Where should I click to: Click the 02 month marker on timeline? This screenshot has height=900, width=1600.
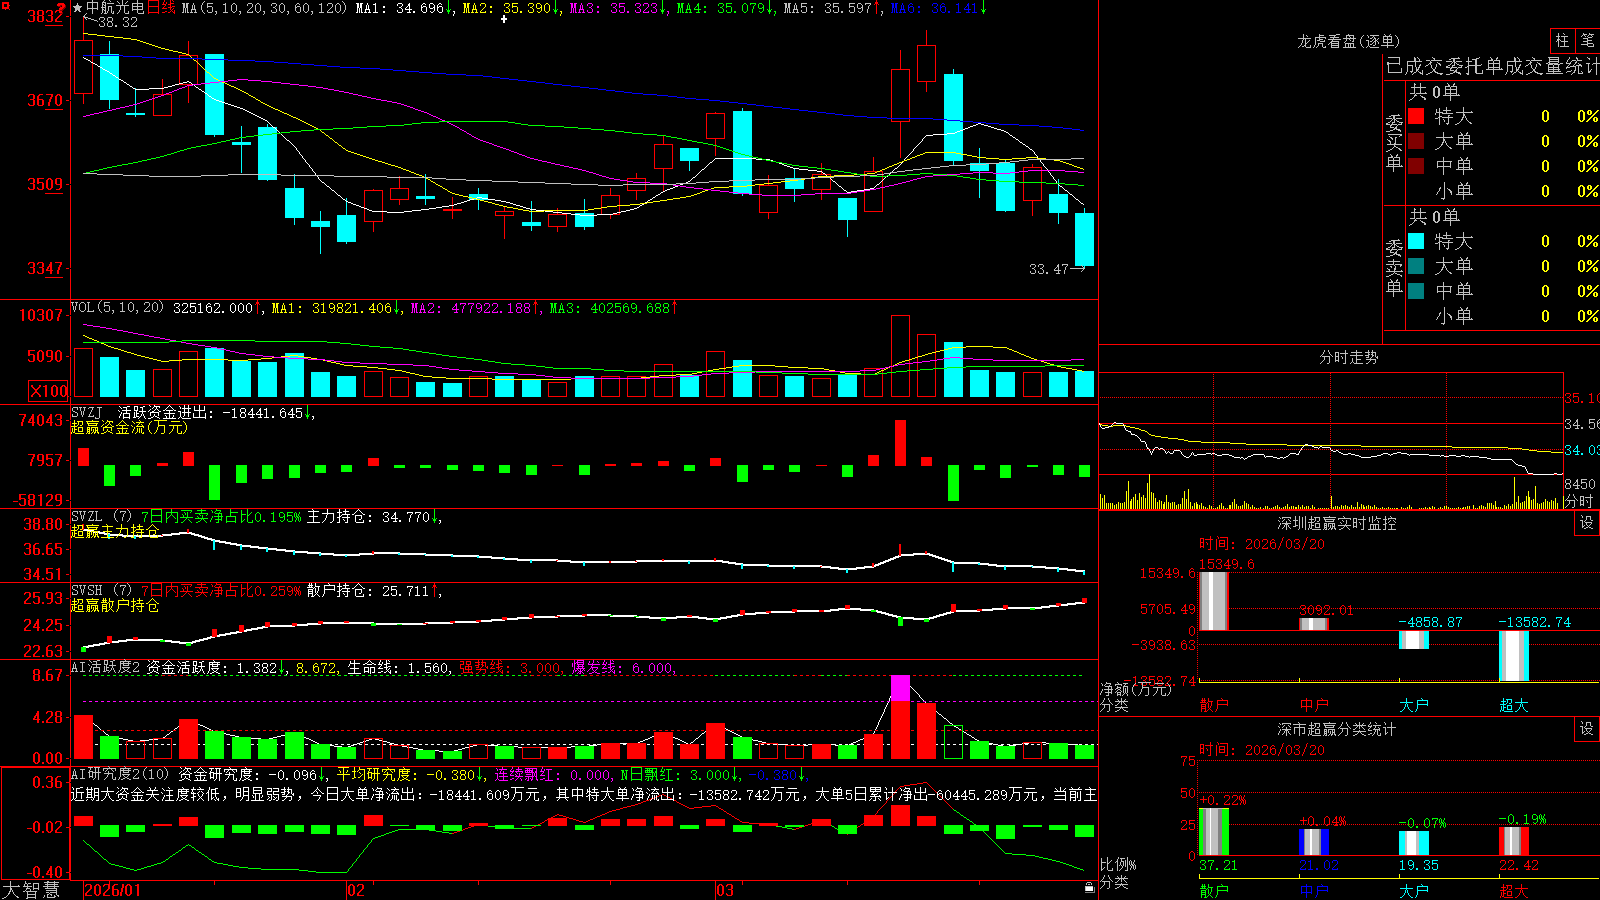pos(355,889)
